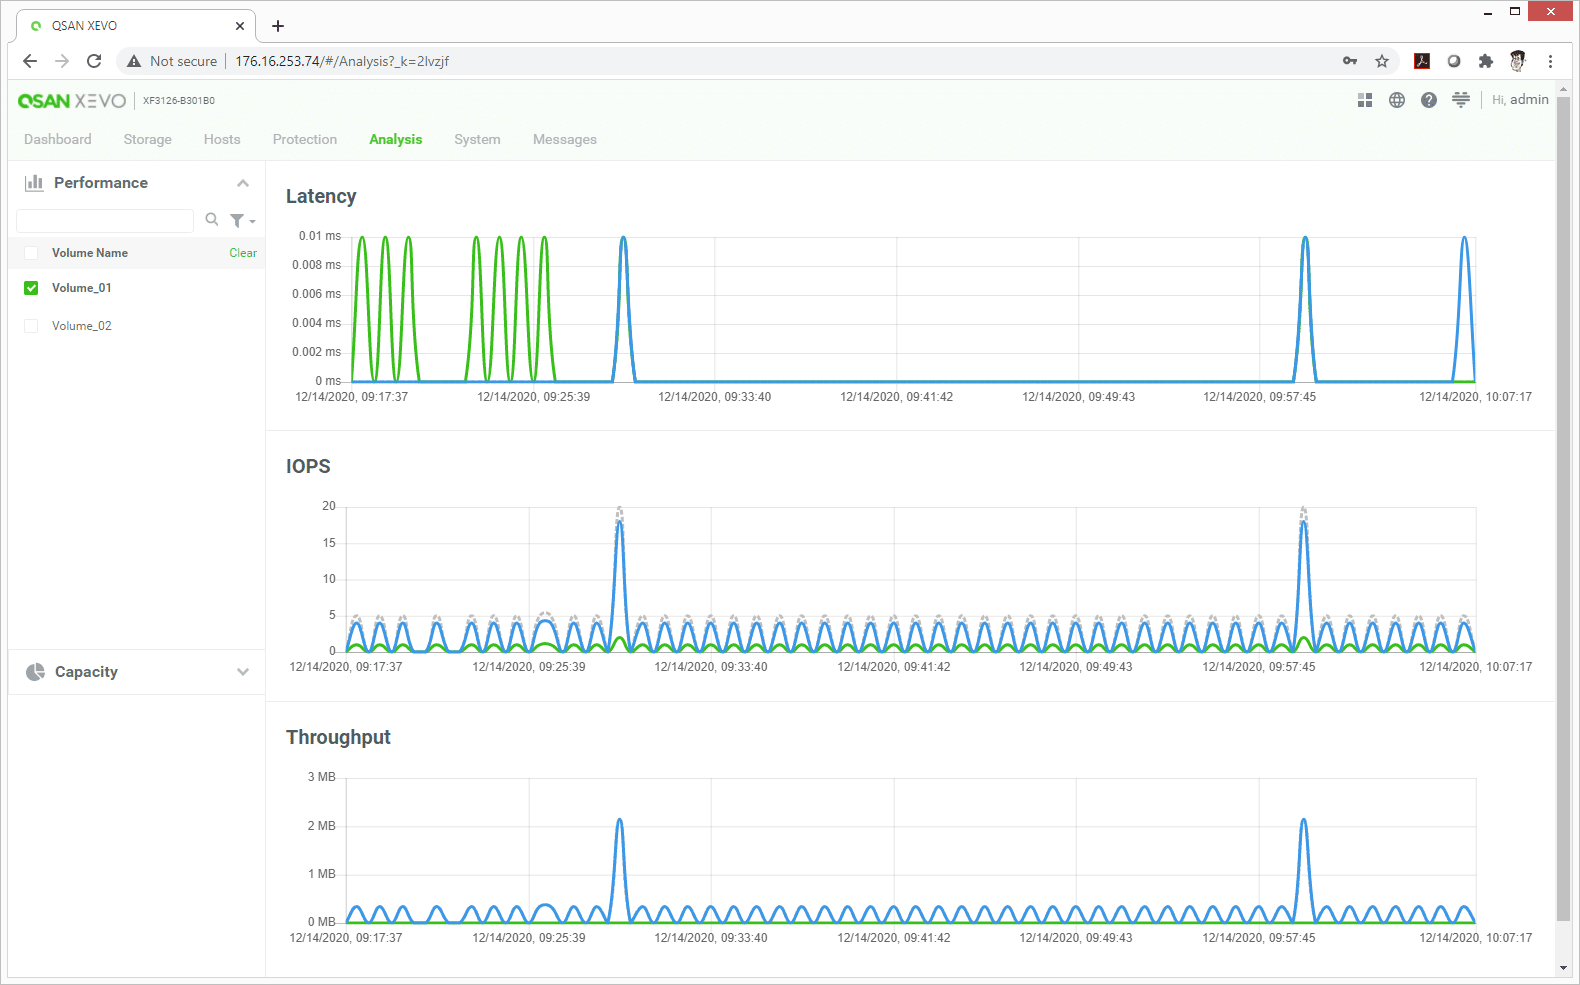Click the browser forward arrow
Screen dimensions: 1580x985
tap(62, 61)
